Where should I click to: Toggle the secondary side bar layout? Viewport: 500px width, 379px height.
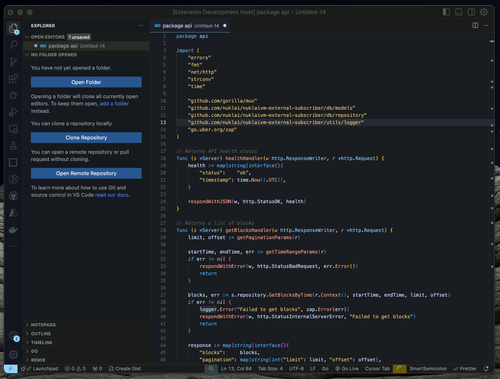[471, 12]
